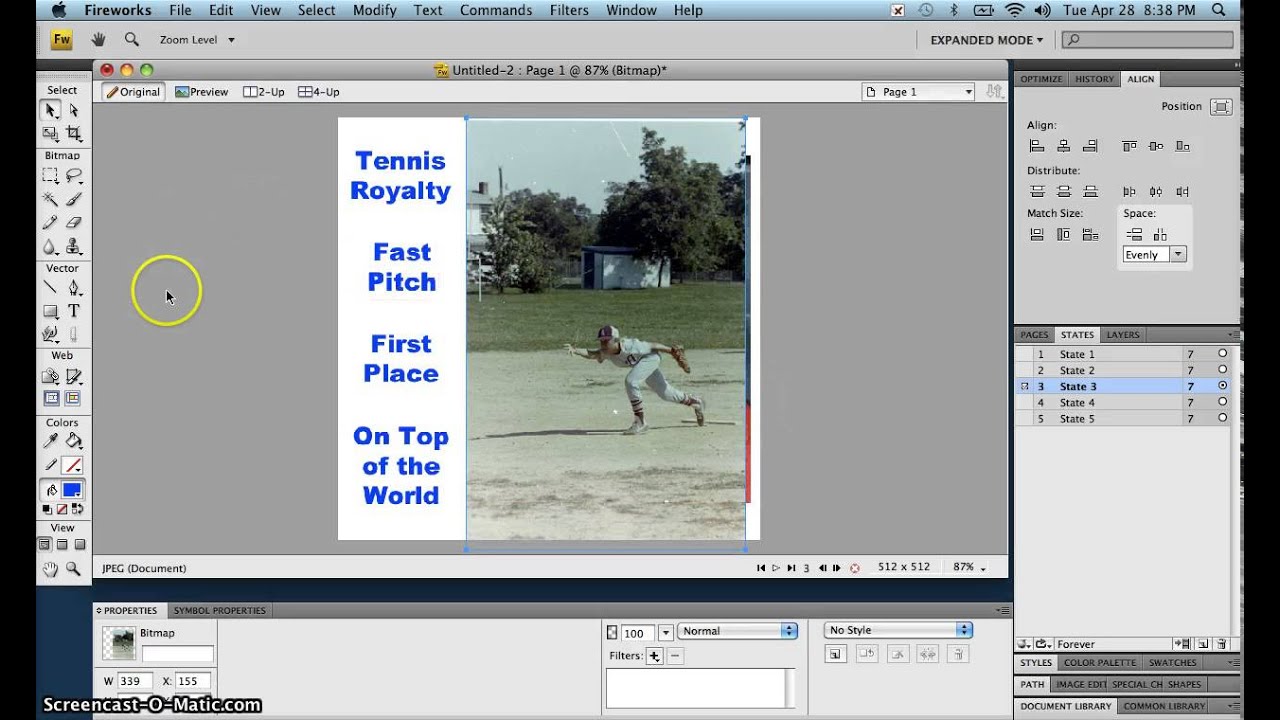
Task: Select the Rectangle vector tool
Action: pos(50,312)
